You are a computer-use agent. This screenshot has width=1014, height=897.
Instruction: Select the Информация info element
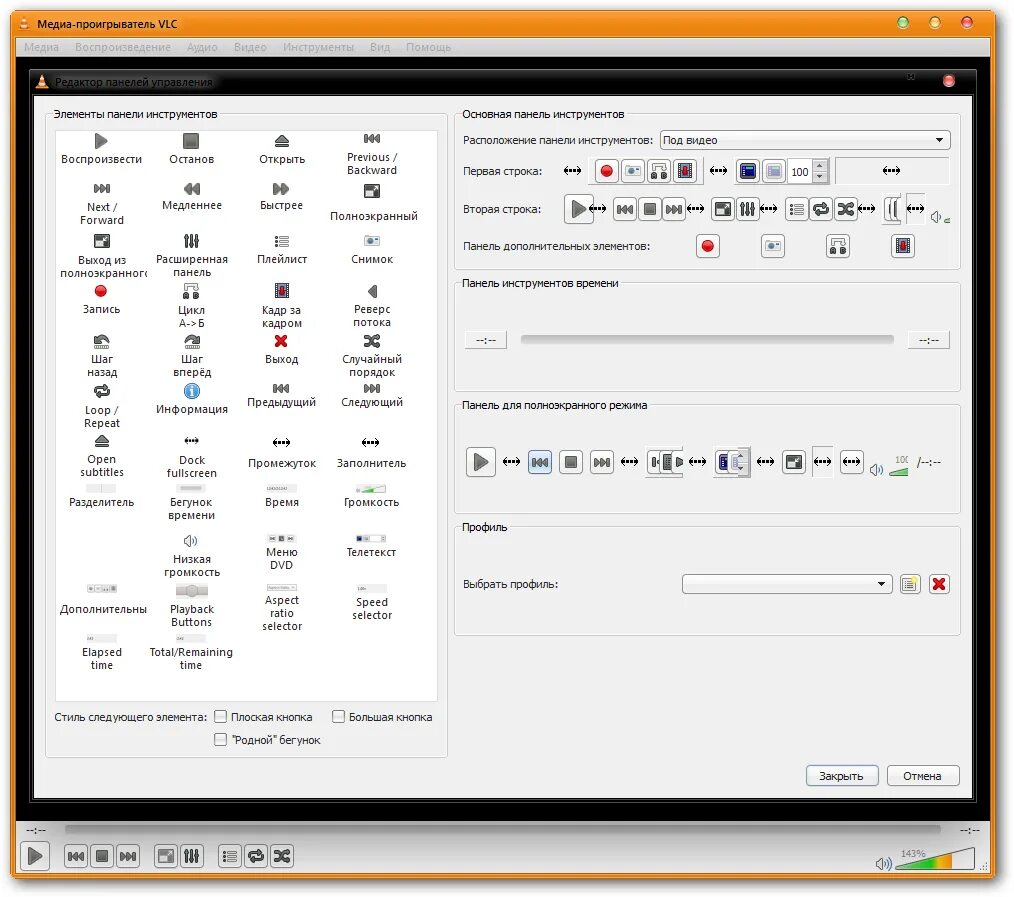coord(191,399)
